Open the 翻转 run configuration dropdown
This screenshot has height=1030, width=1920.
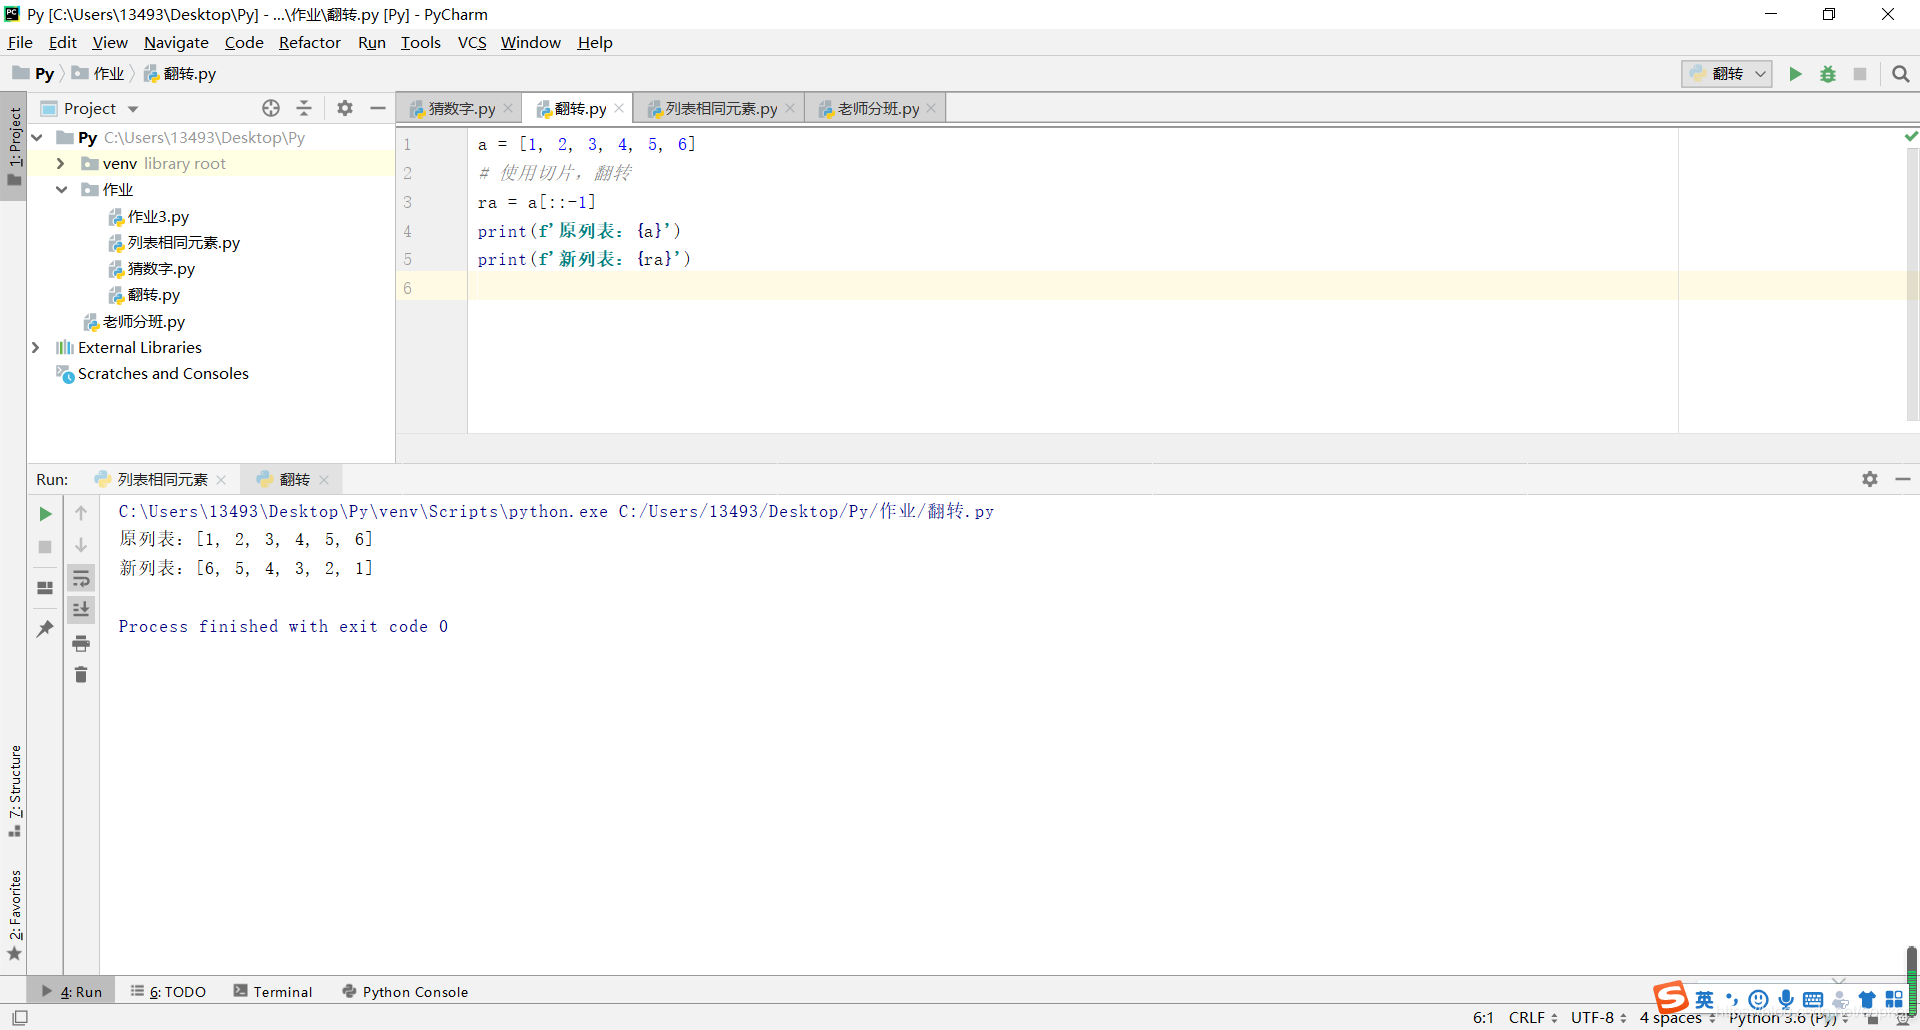point(1727,74)
